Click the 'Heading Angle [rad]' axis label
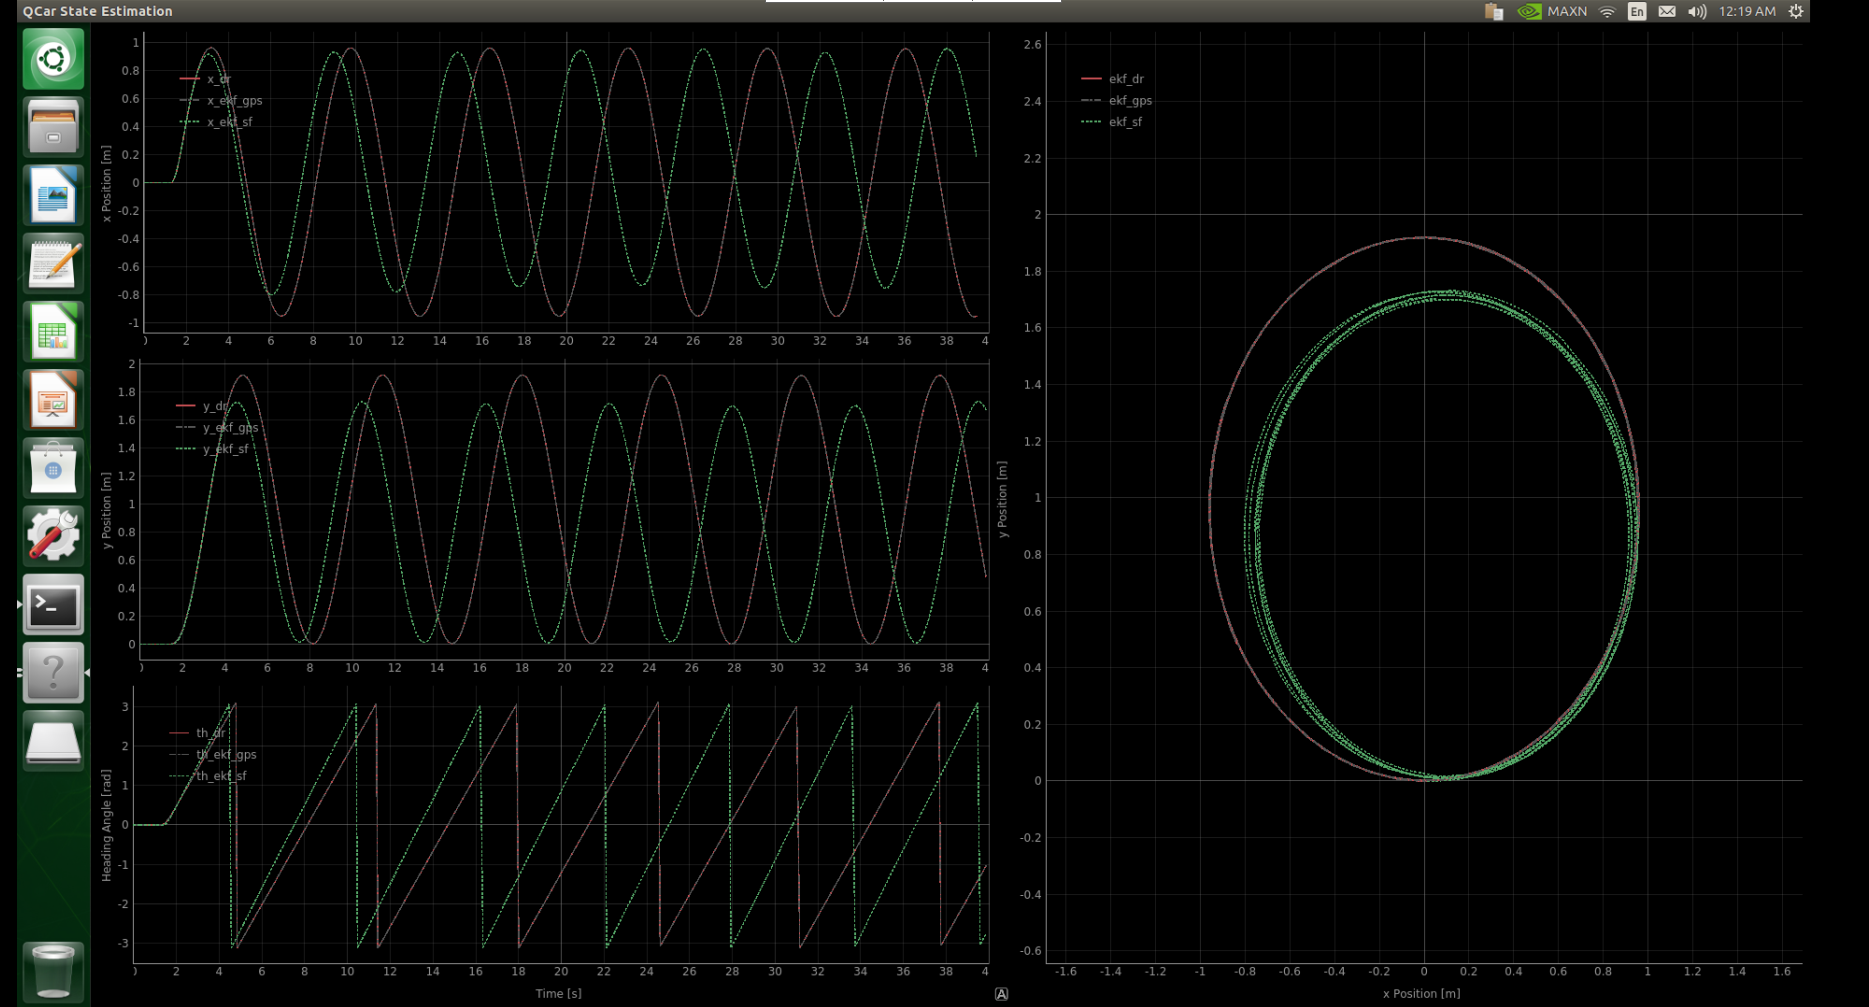Viewport: 1869px width, 1007px height. (x=106, y=825)
